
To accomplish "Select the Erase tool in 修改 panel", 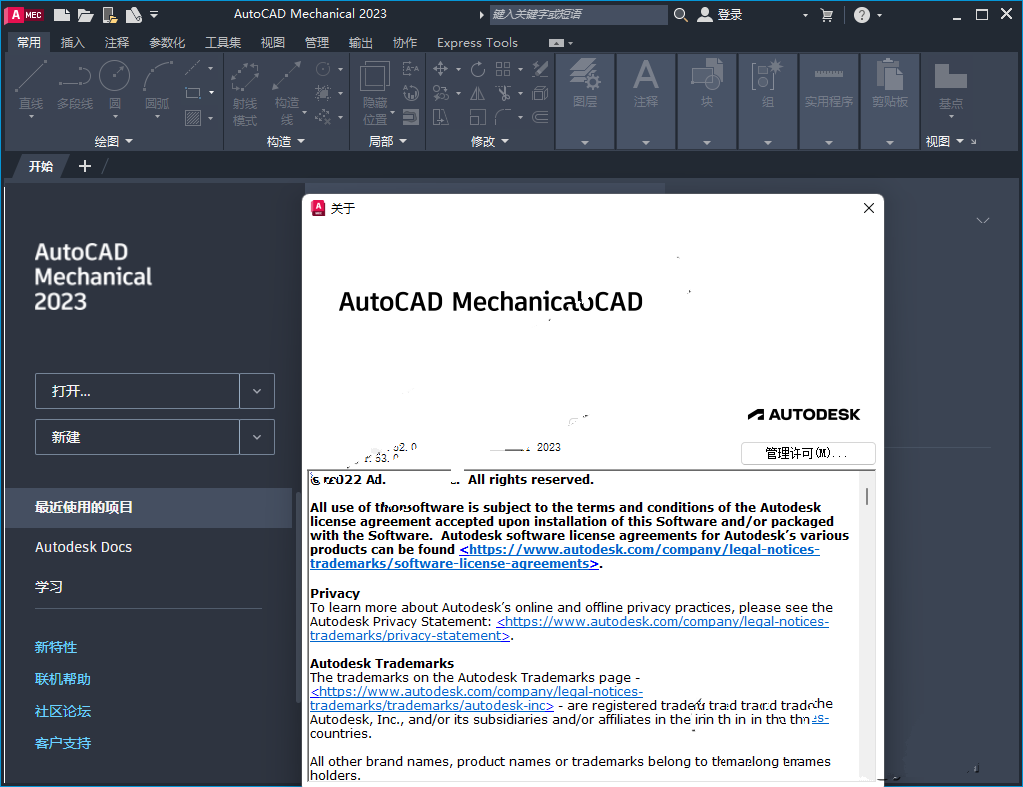I will click(x=540, y=69).
